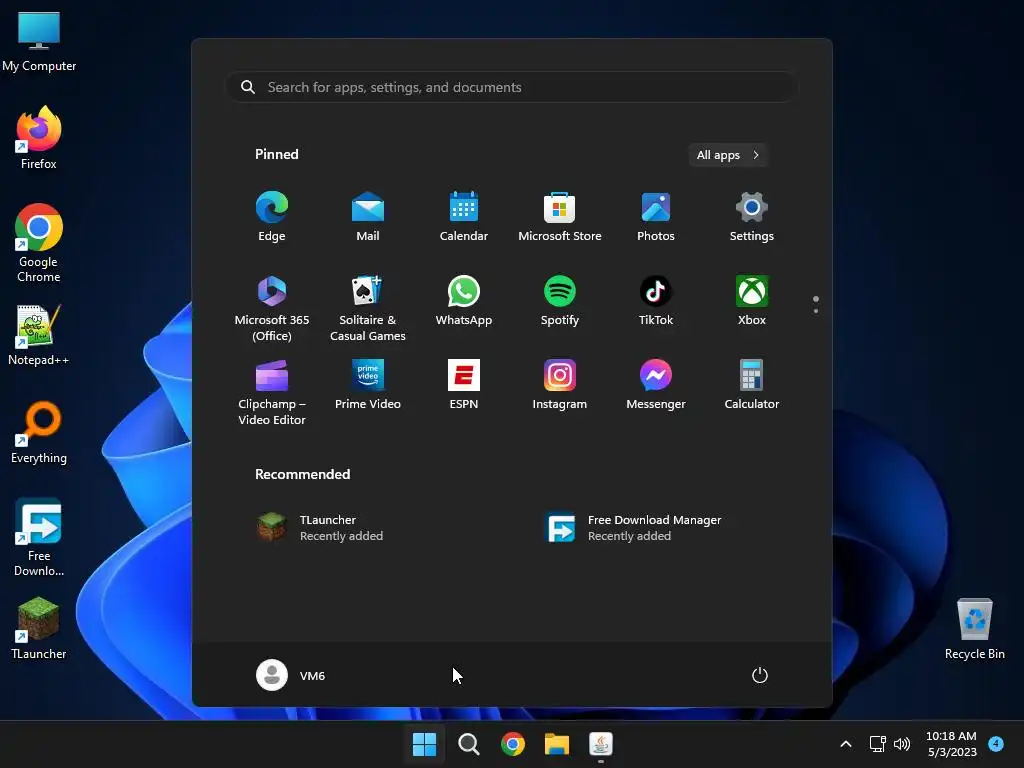Open Free Download Manager in Recommended
The width and height of the screenshot is (1024, 768).
633,528
